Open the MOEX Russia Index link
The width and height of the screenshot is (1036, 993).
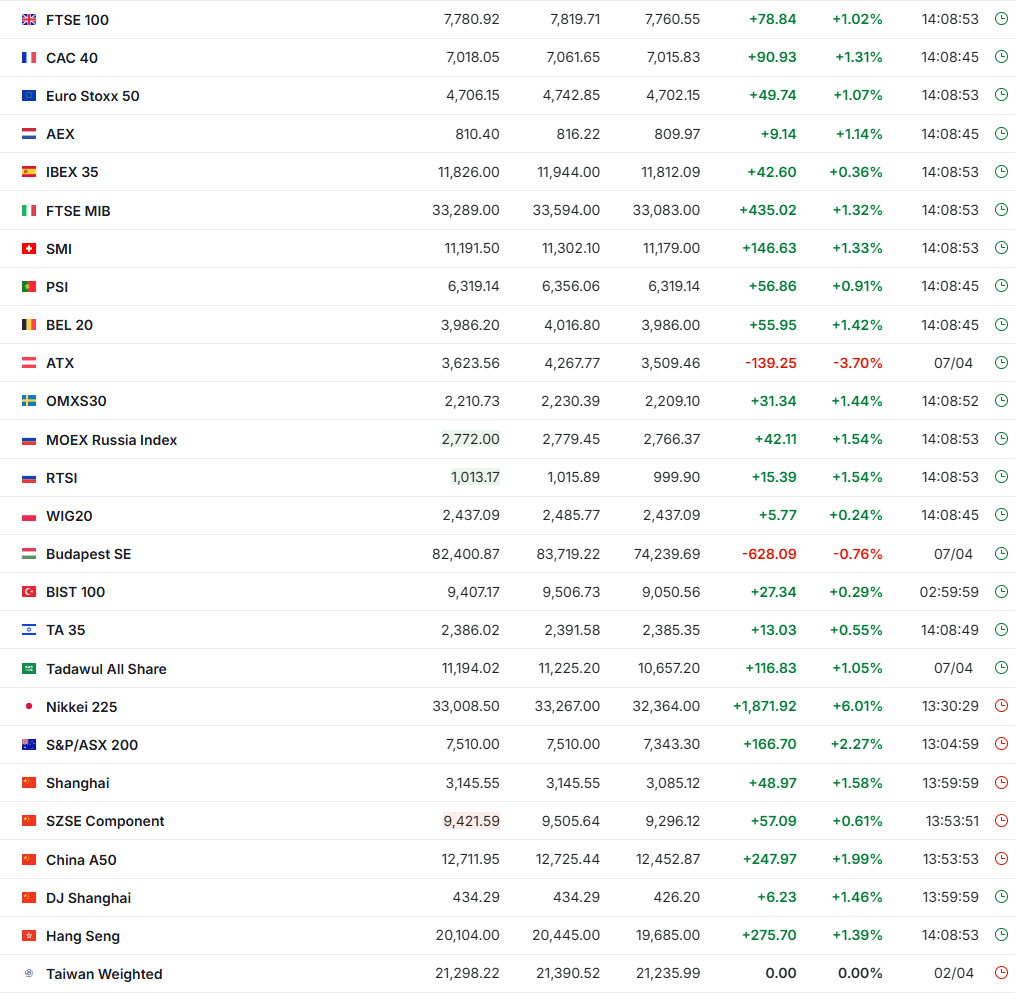coord(112,440)
